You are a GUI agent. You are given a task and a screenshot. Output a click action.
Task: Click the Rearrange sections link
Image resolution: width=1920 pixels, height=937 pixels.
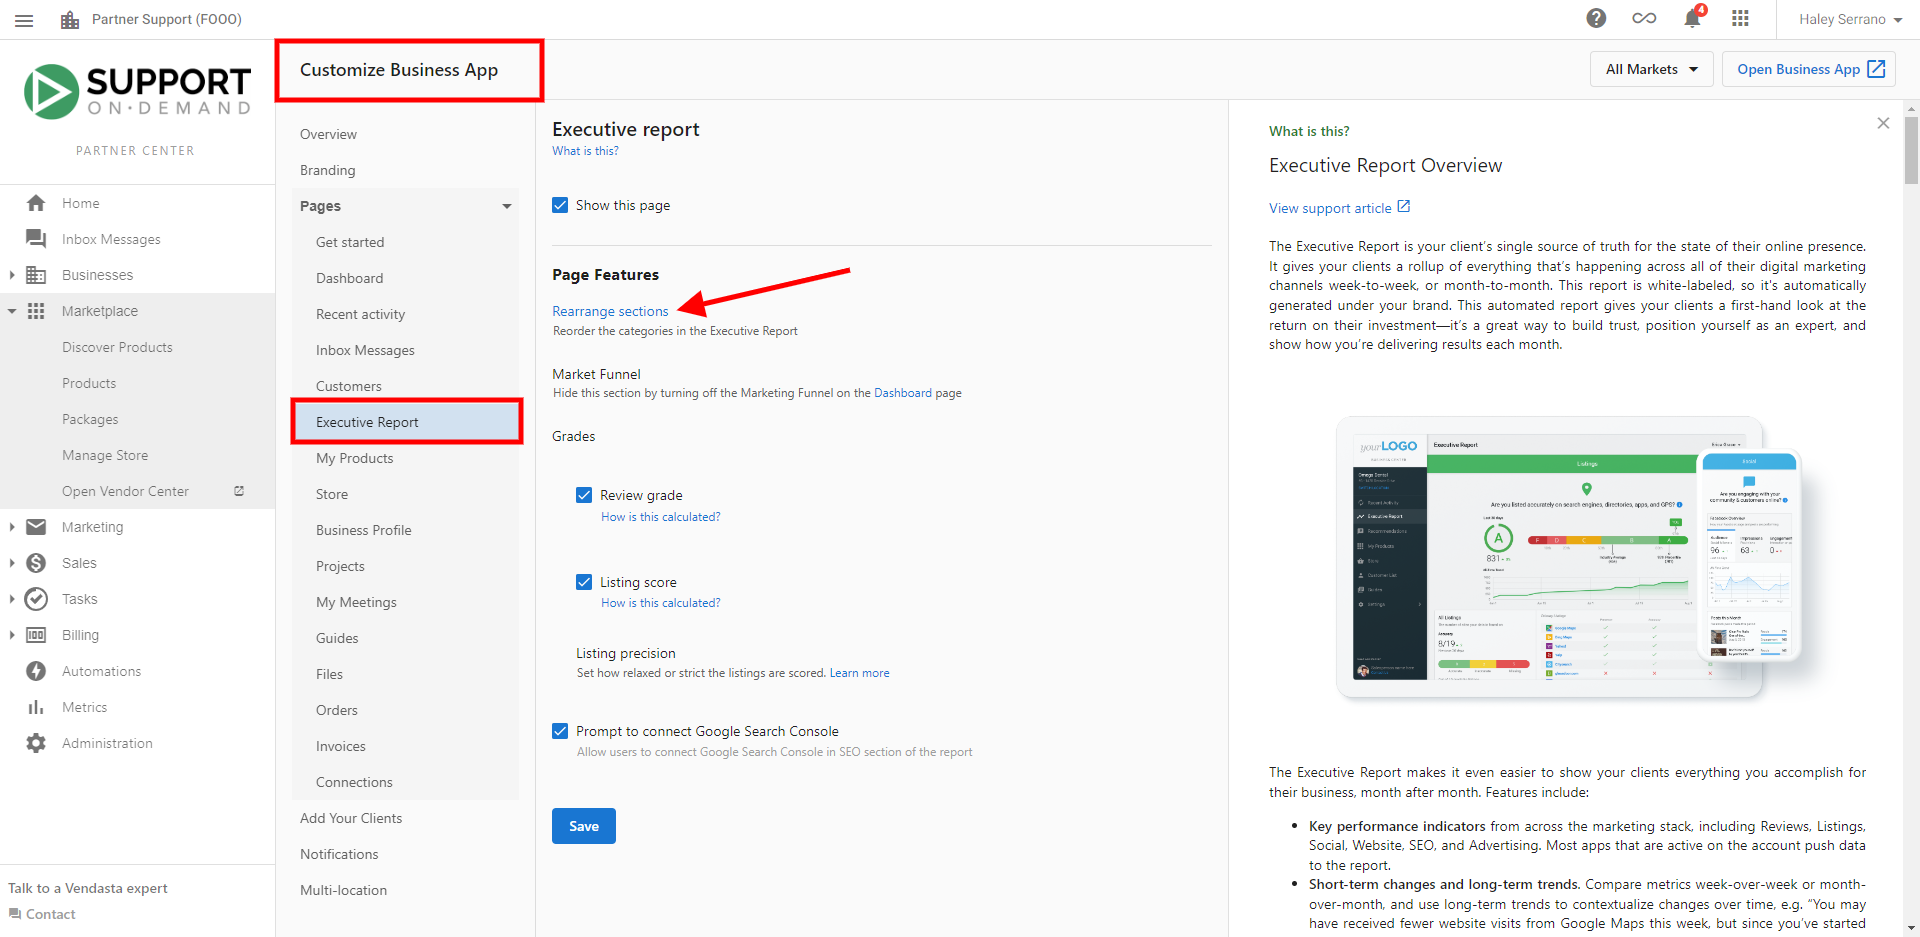pyautogui.click(x=610, y=311)
